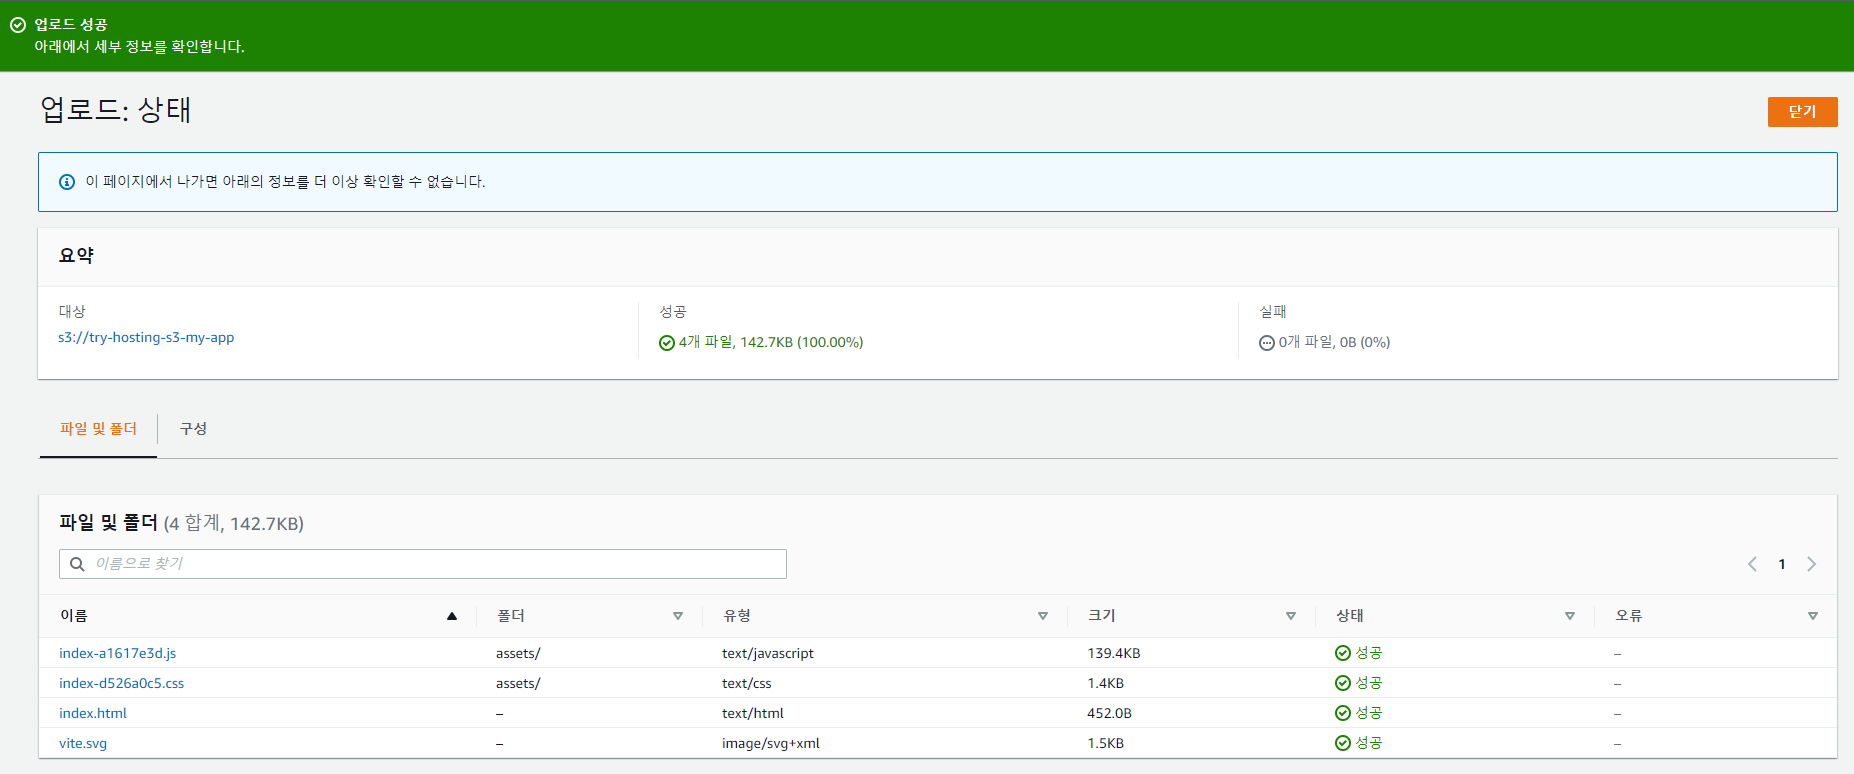Click text/html type cell
This screenshot has width=1854, height=774.
tap(753, 713)
